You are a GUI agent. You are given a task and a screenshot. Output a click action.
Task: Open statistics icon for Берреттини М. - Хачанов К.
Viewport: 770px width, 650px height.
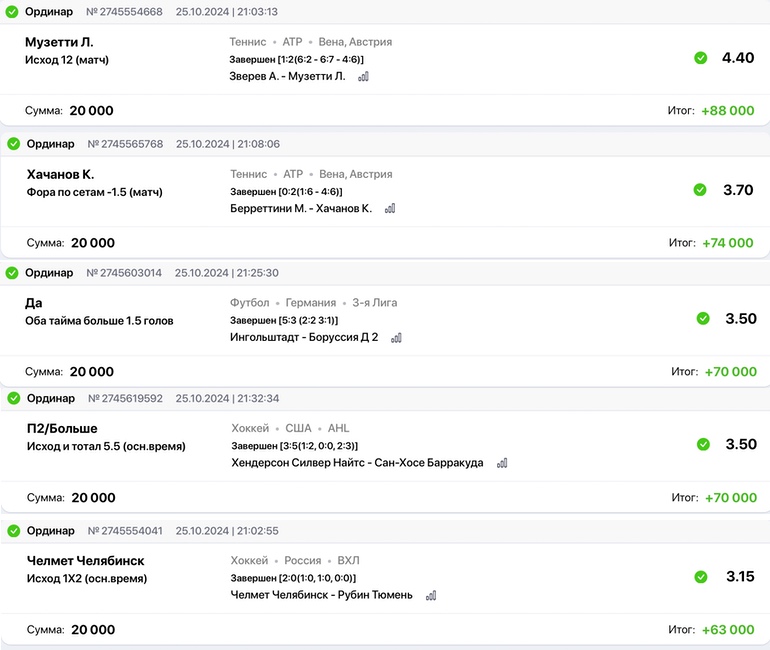click(x=390, y=209)
